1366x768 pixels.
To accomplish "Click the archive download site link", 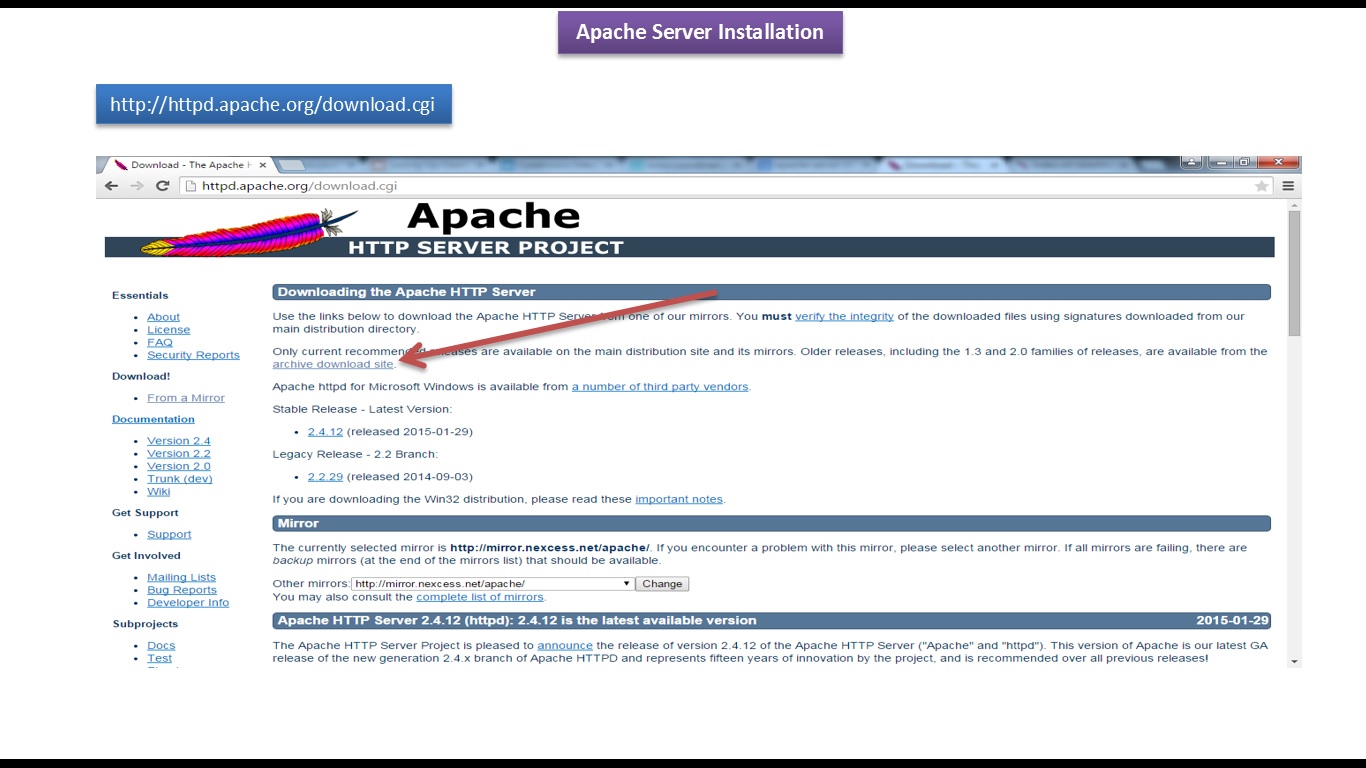I will pyautogui.click(x=333, y=364).
